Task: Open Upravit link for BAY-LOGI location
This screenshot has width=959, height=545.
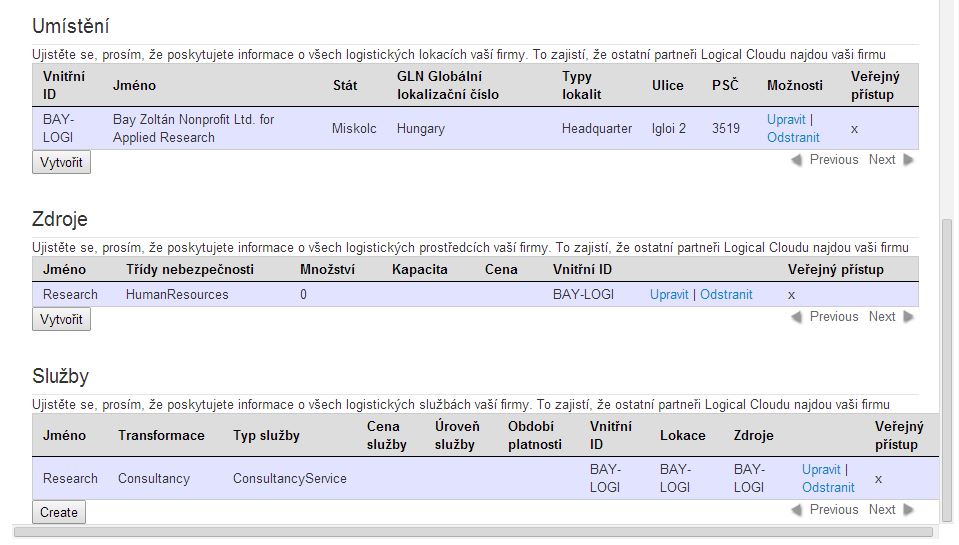Action: point(786,120)
